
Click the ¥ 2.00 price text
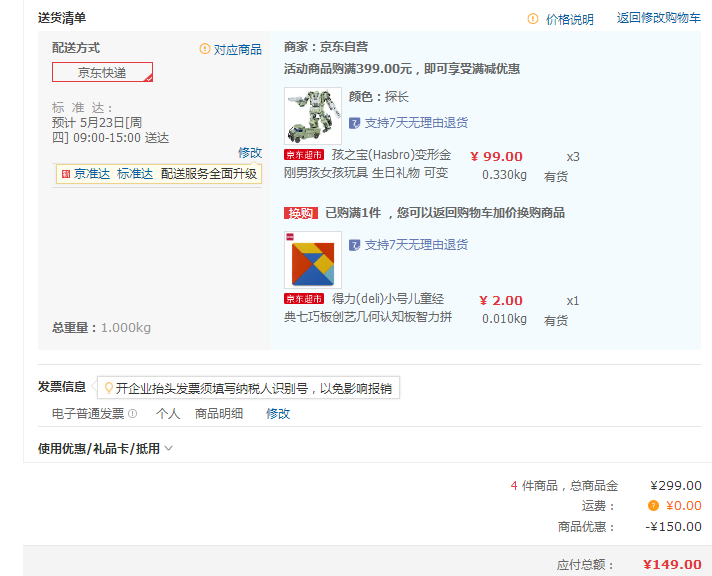(501, 300)
